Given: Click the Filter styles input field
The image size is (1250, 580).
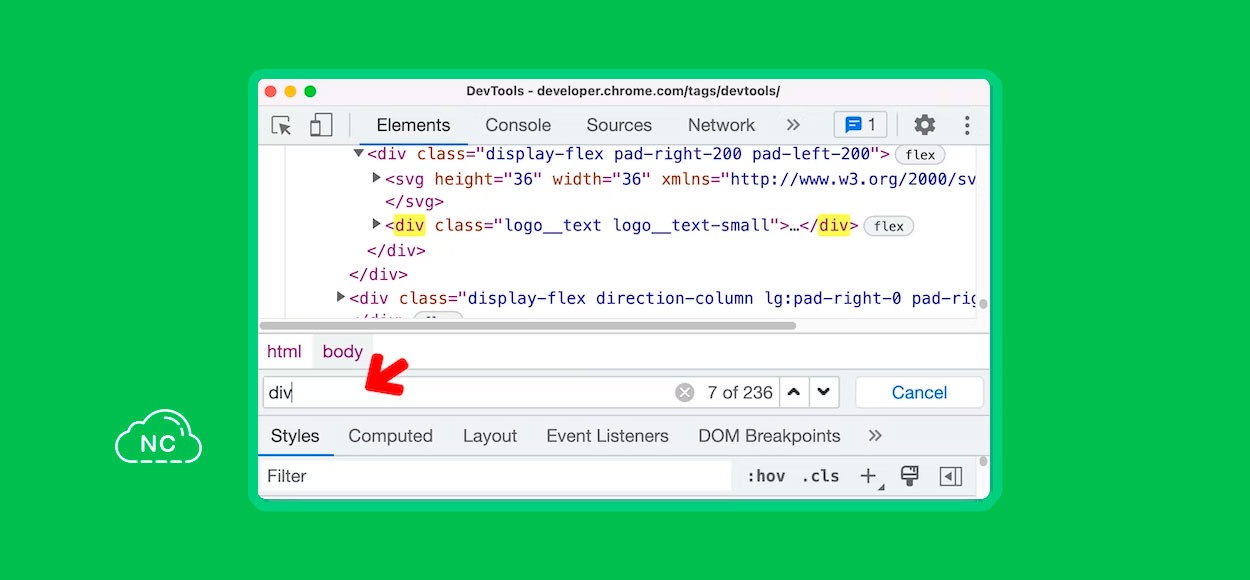Looking at the screenshot, I should click(497, 476).
